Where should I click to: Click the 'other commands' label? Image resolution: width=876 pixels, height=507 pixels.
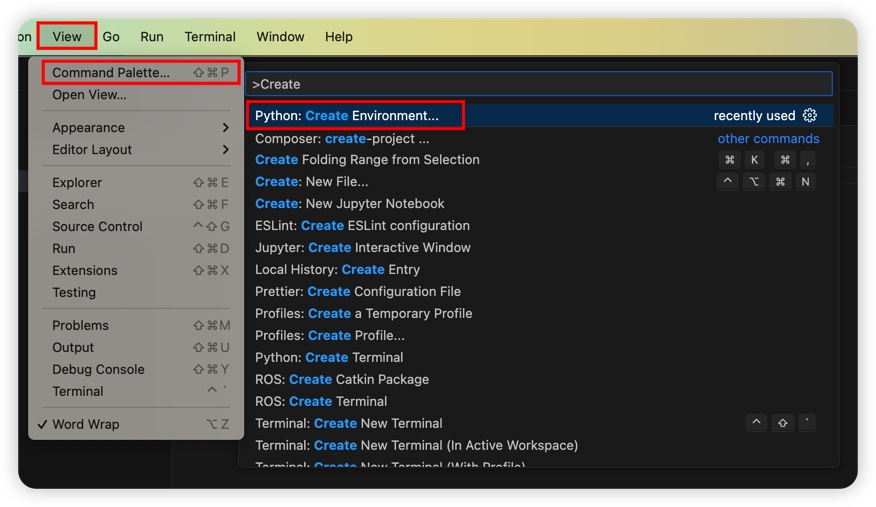[x=768, y=138]
